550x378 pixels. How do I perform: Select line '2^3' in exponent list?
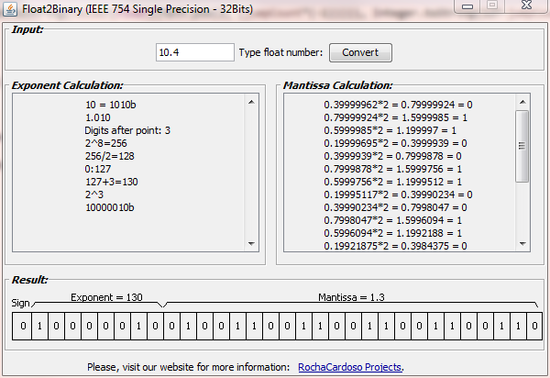pyautogui.click(x=94, y=195)
